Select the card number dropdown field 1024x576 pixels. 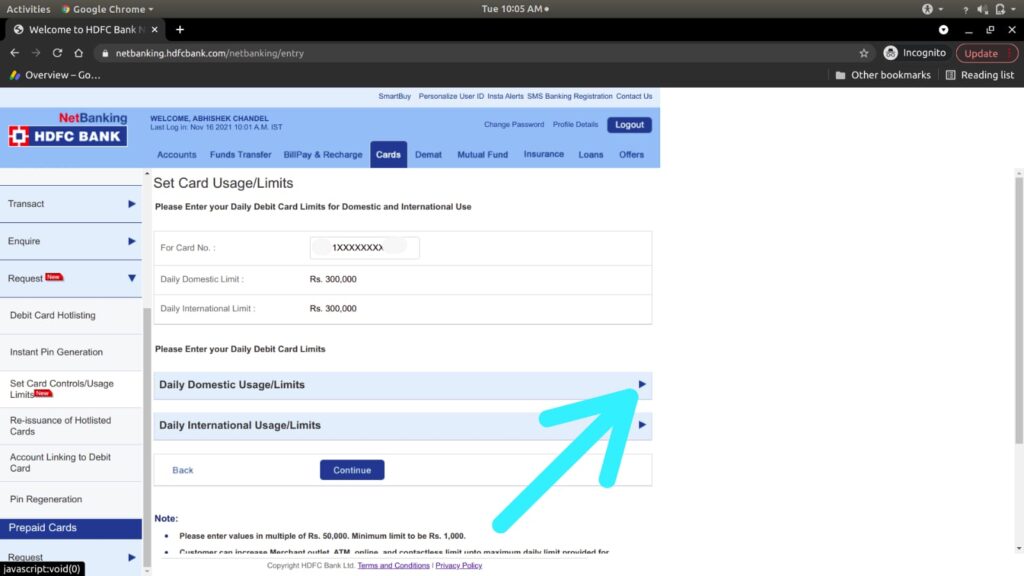(x=364, y=248)
